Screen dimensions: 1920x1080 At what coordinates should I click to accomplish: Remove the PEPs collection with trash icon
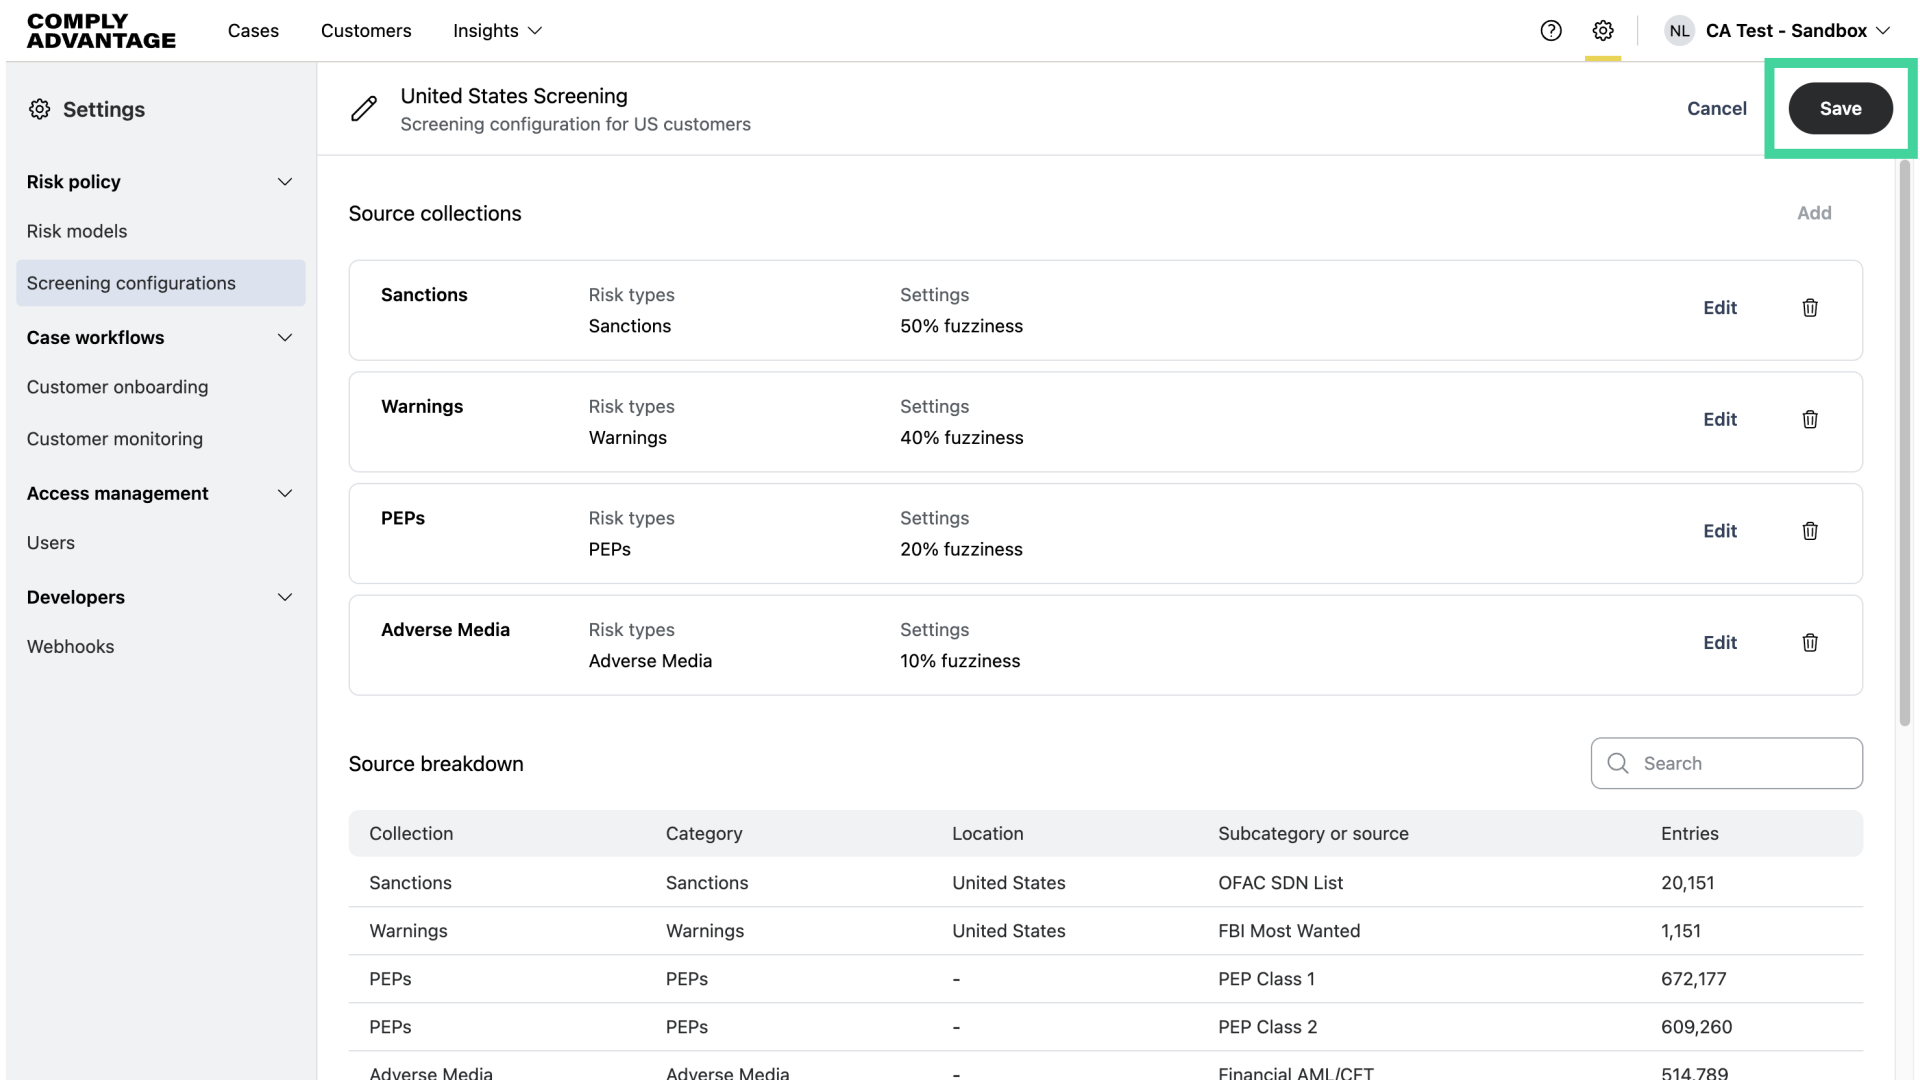[1810, 531]
